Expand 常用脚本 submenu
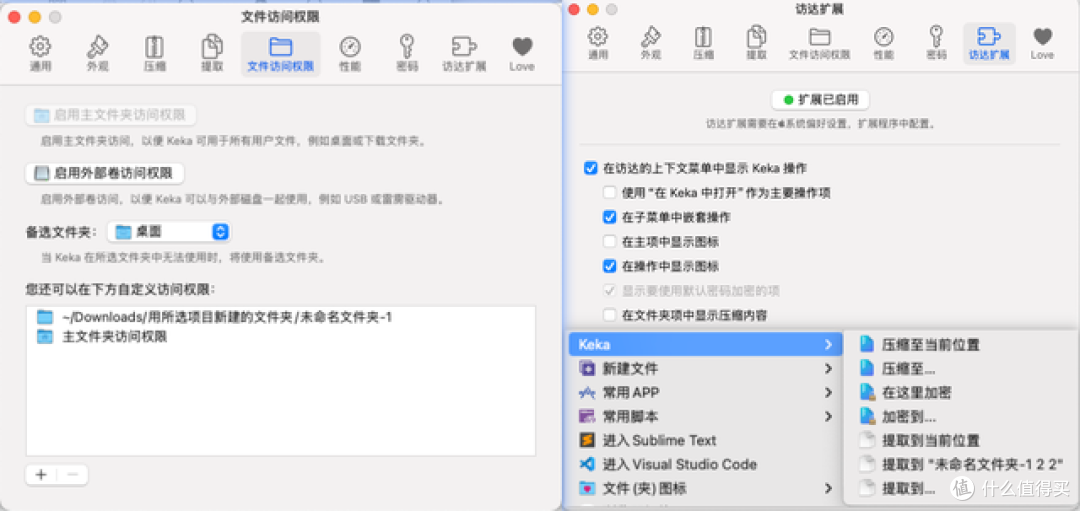1080x511 pixels. (x=705, y=417)
